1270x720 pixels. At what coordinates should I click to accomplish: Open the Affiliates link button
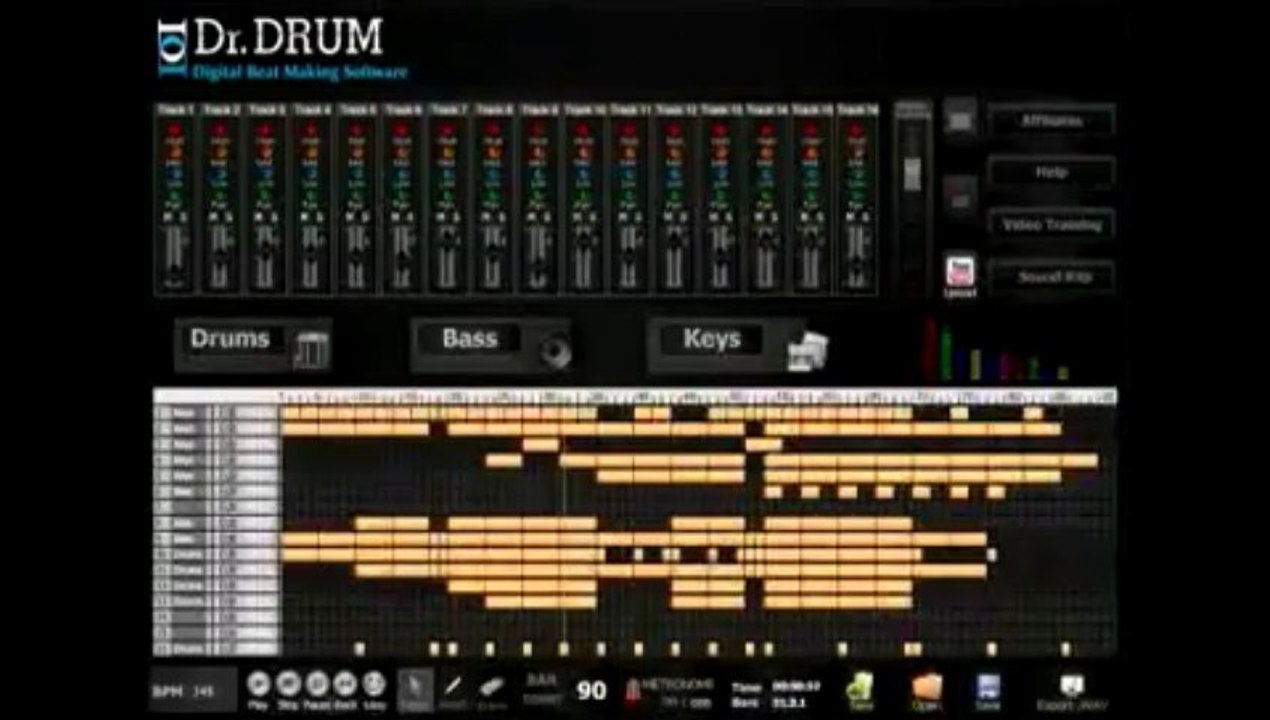coord(1051,121)
